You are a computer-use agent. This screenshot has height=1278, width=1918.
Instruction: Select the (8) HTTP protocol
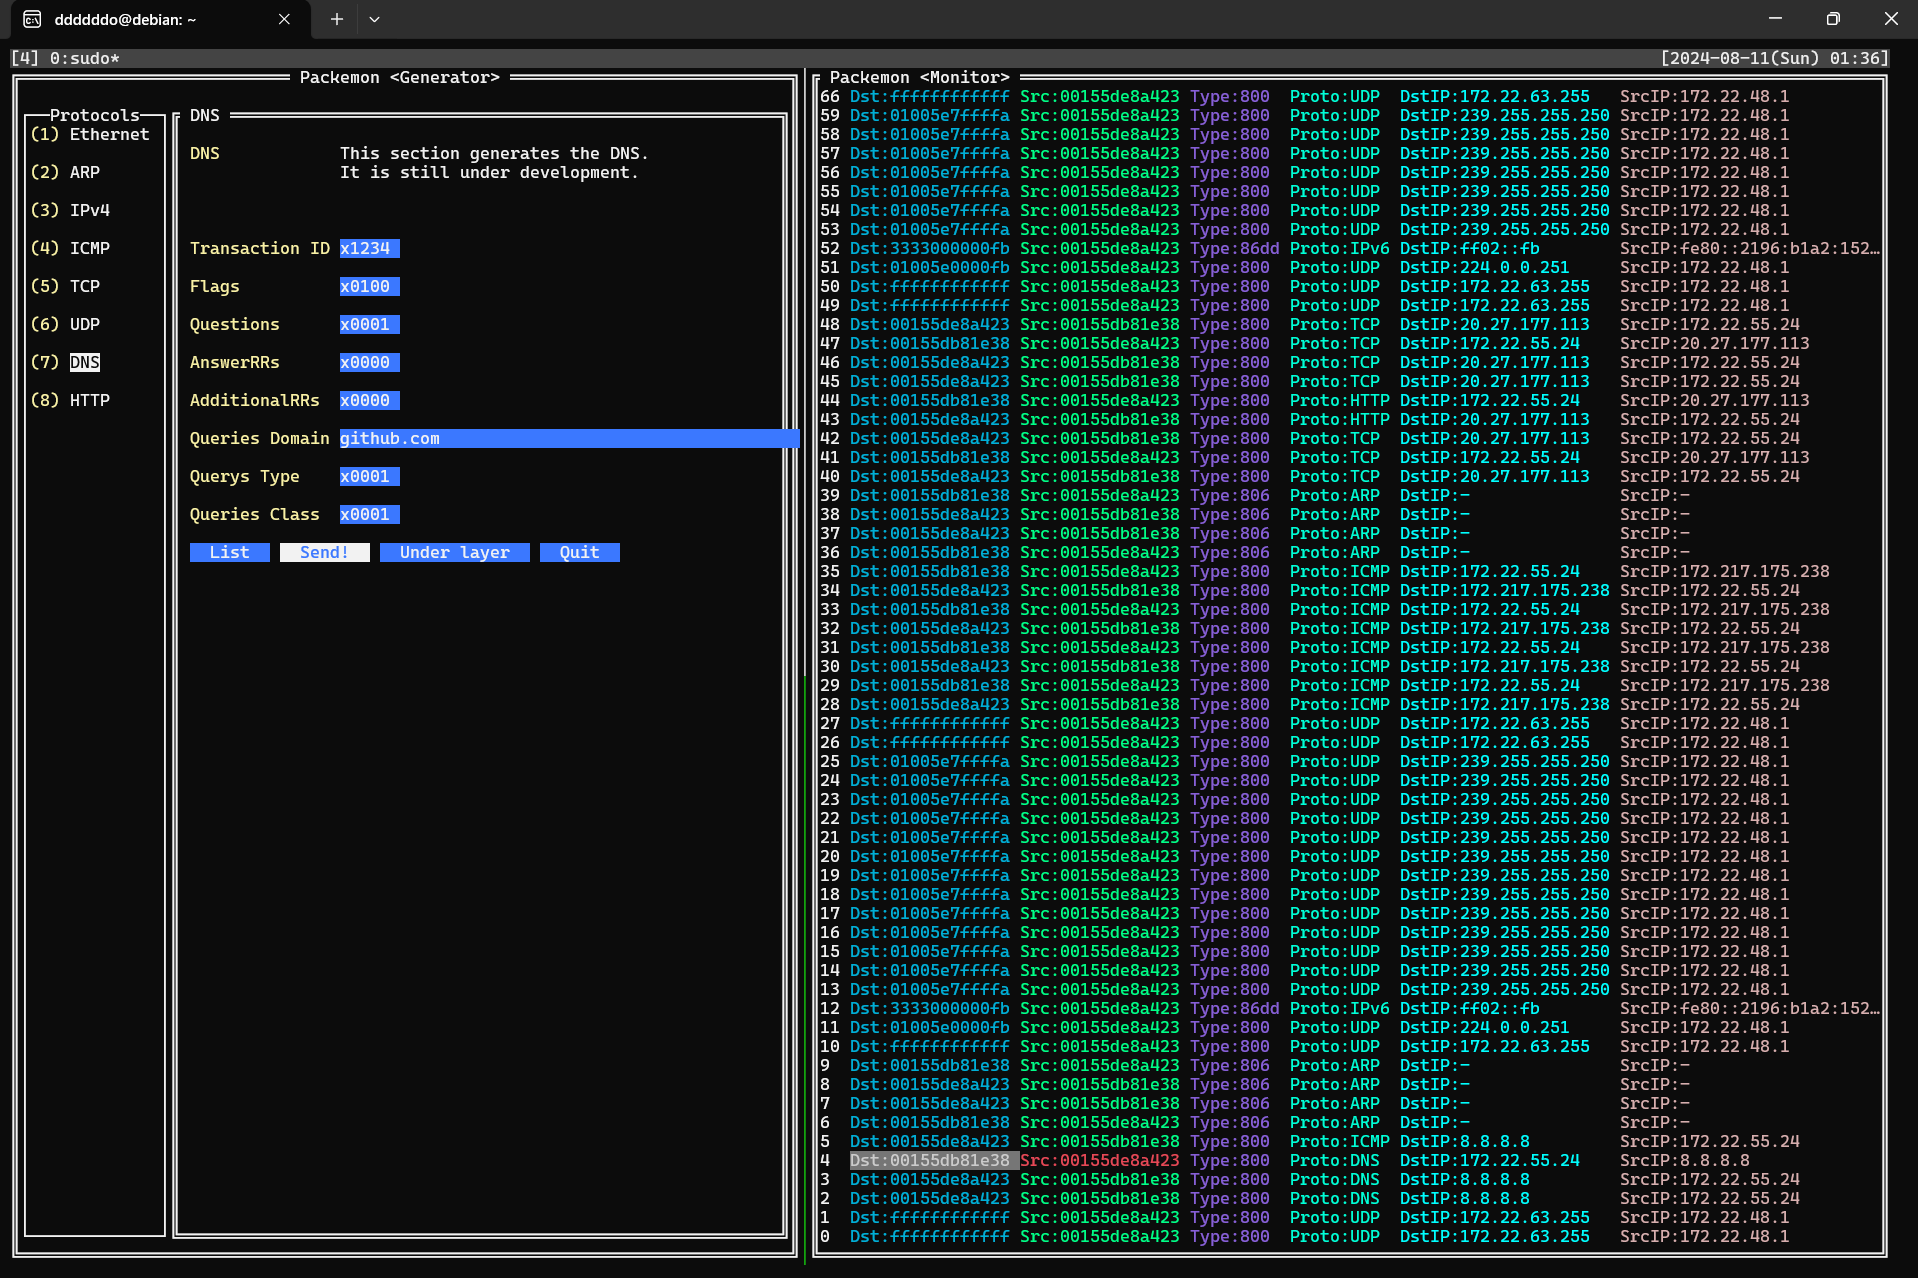point(70,400)
